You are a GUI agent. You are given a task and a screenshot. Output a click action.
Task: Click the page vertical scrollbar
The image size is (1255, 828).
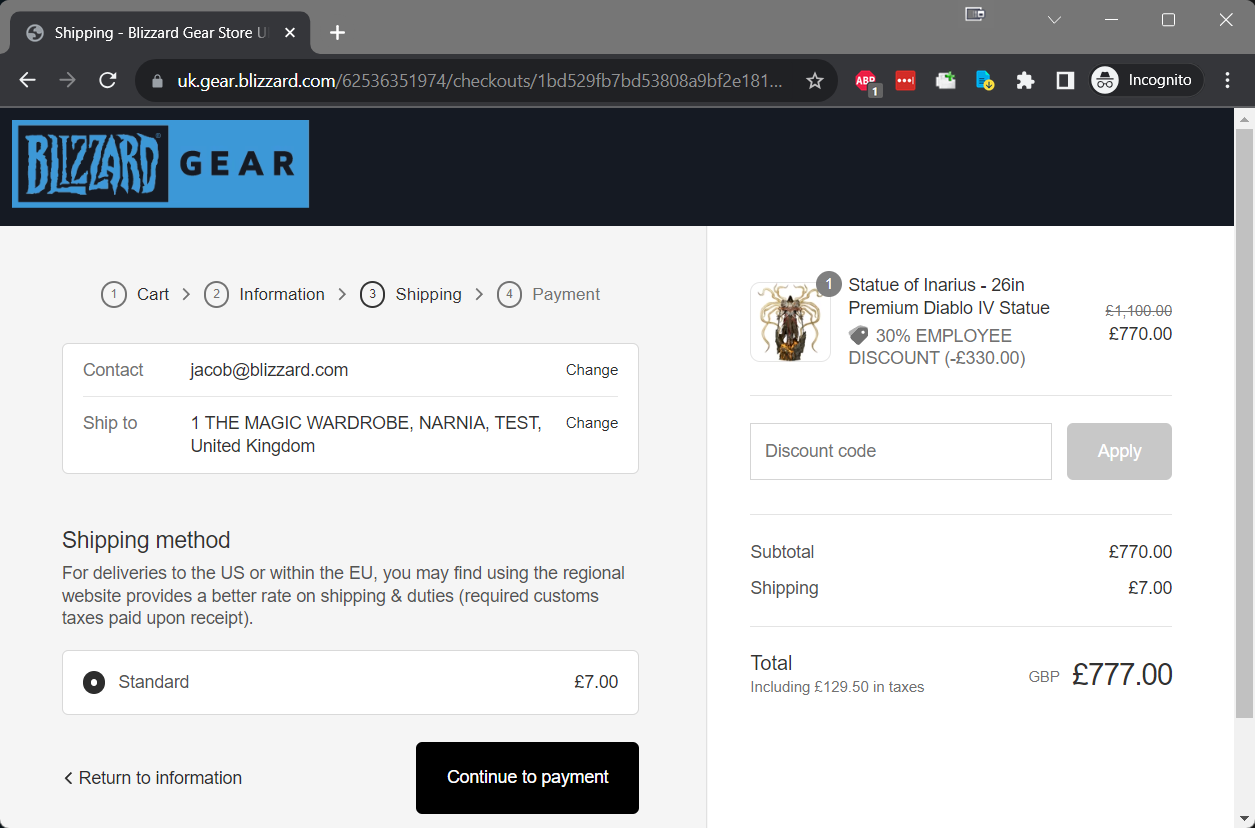coord(1244,423)
